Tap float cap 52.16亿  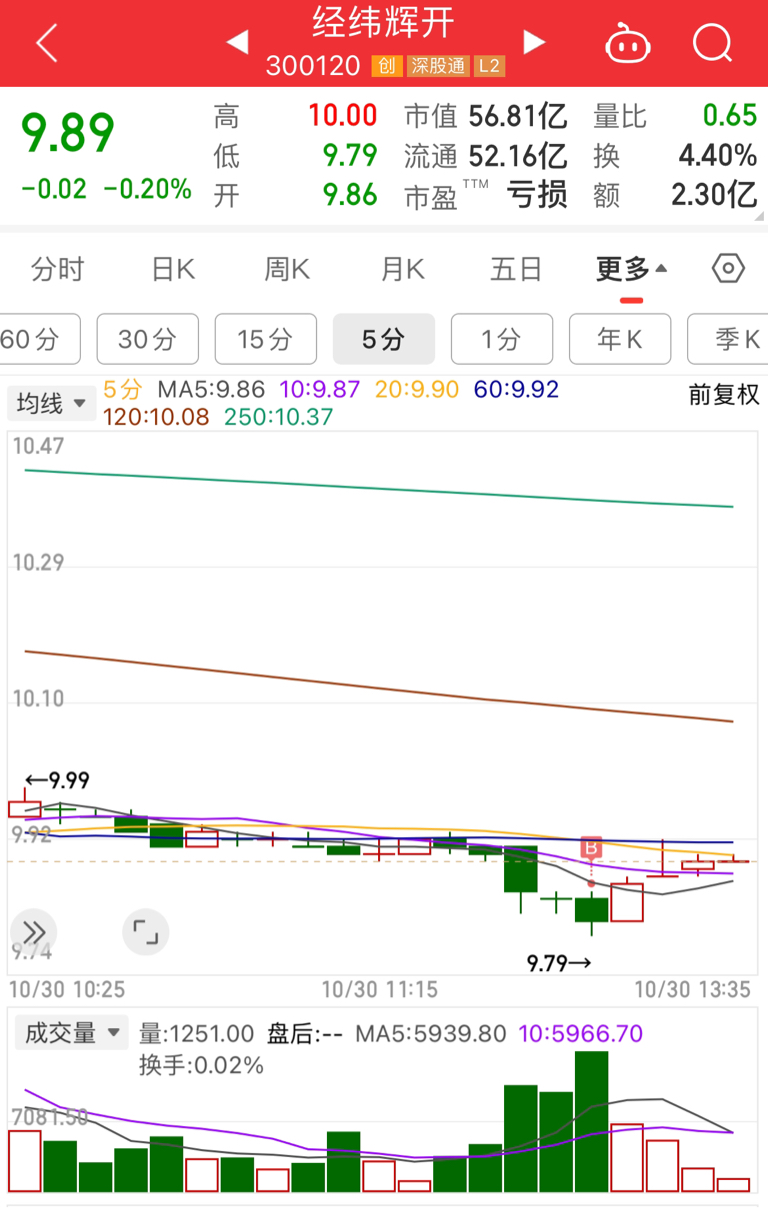coord(518,155)
